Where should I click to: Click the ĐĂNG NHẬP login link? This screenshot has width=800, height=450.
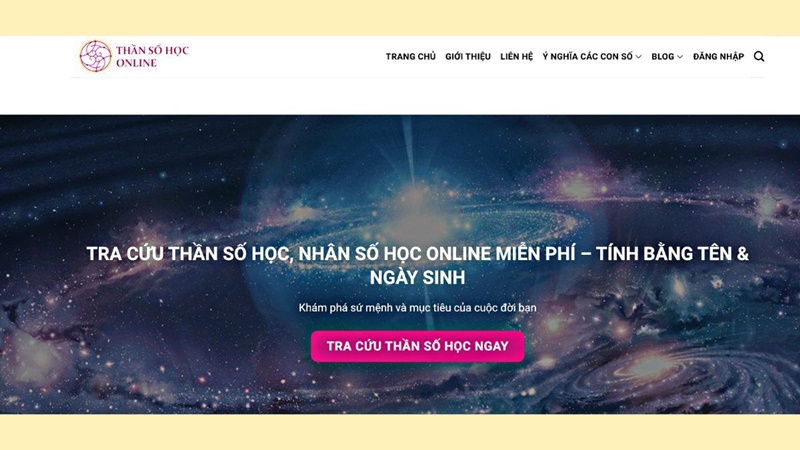[x=718, y=57]
